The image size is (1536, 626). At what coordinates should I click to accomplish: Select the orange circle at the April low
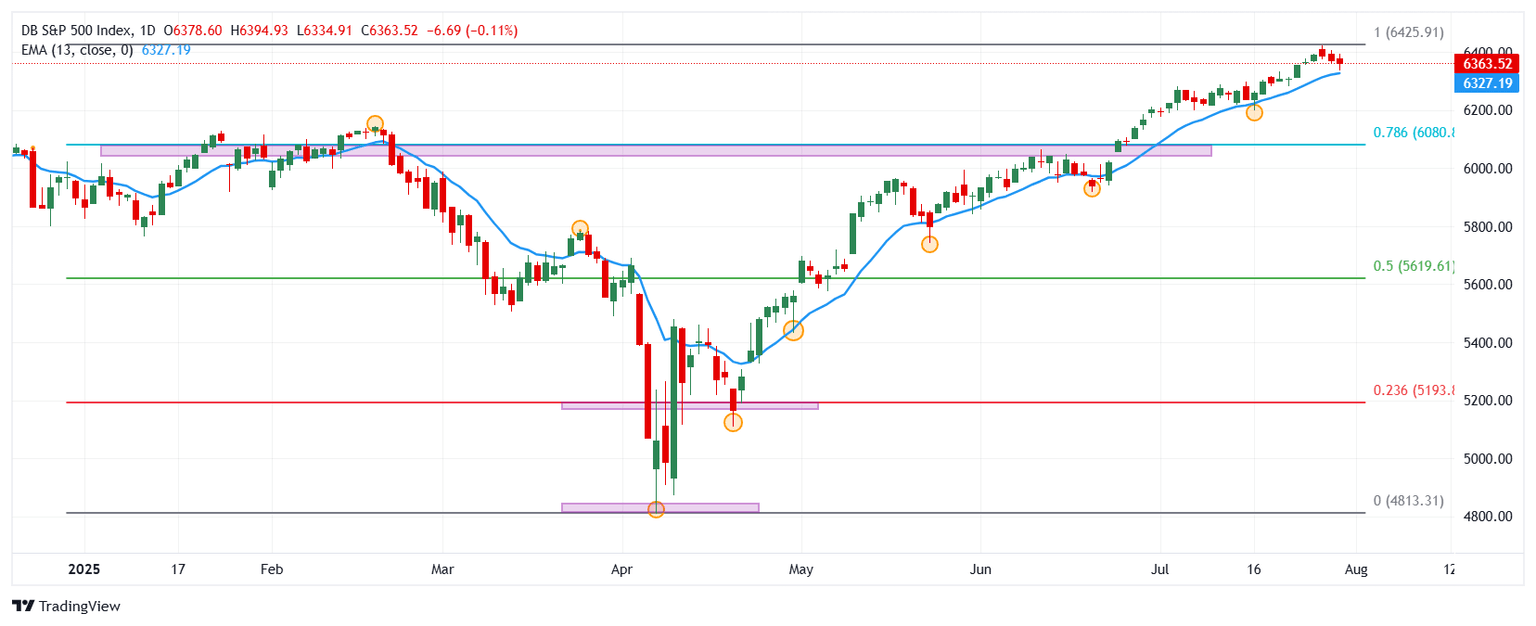click(x=656, y=510)
